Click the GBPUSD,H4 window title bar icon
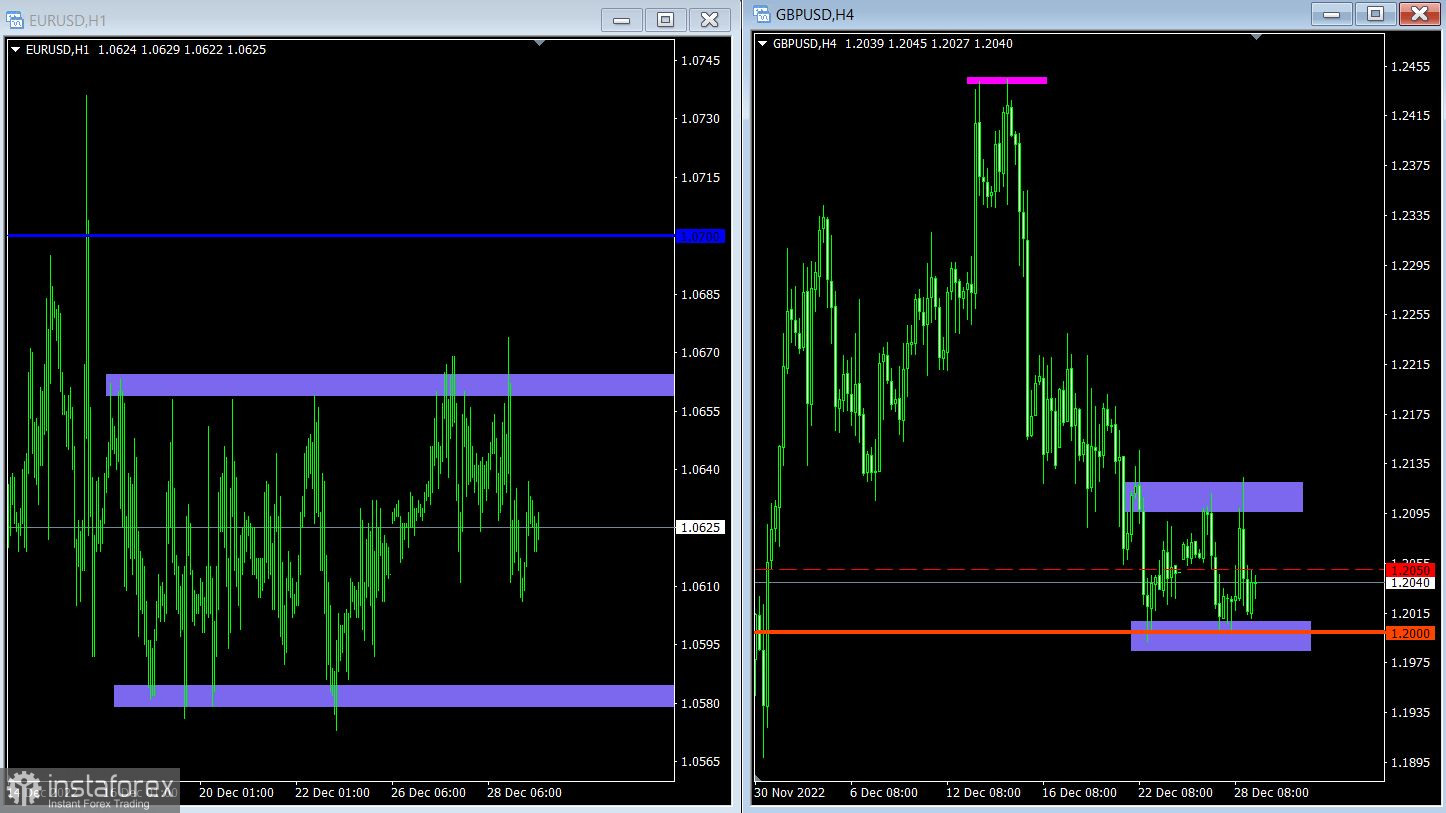 (x=762, y=14)
